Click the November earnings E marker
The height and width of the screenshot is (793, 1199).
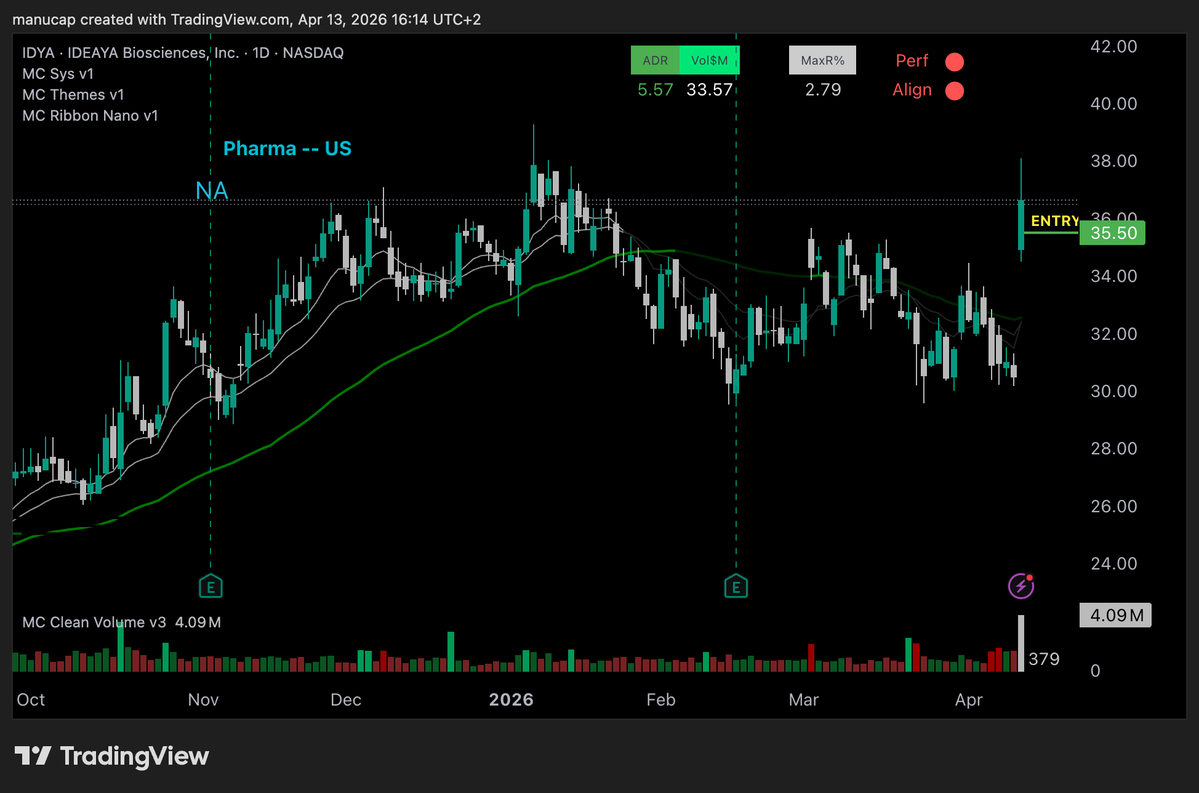(210, 587)
